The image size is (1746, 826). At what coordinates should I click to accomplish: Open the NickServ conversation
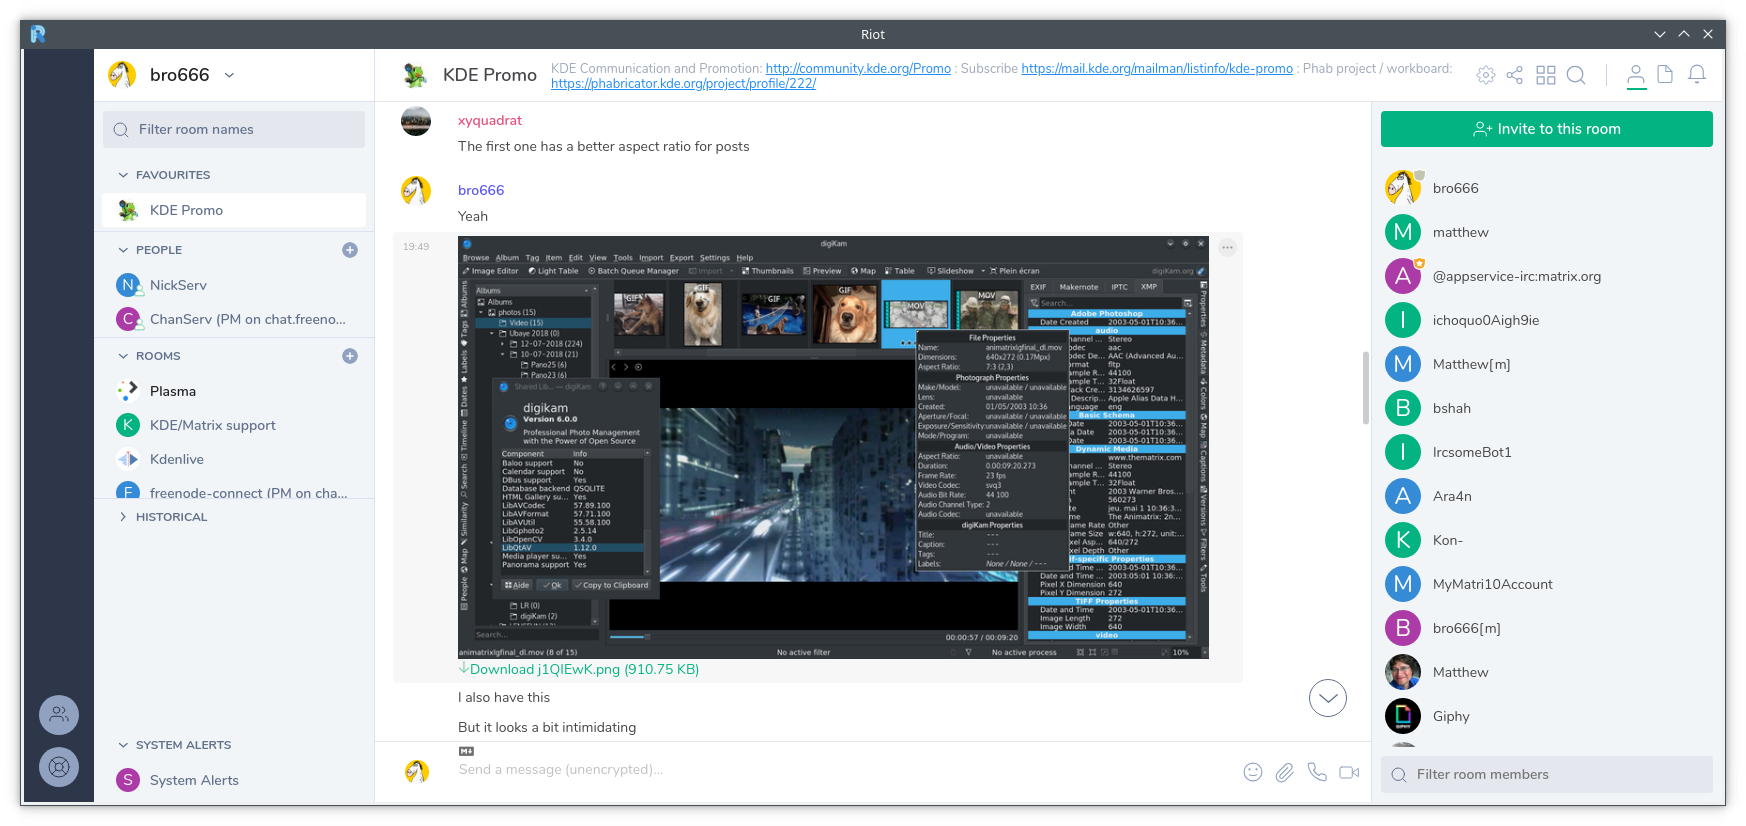(x=234, y=285)
